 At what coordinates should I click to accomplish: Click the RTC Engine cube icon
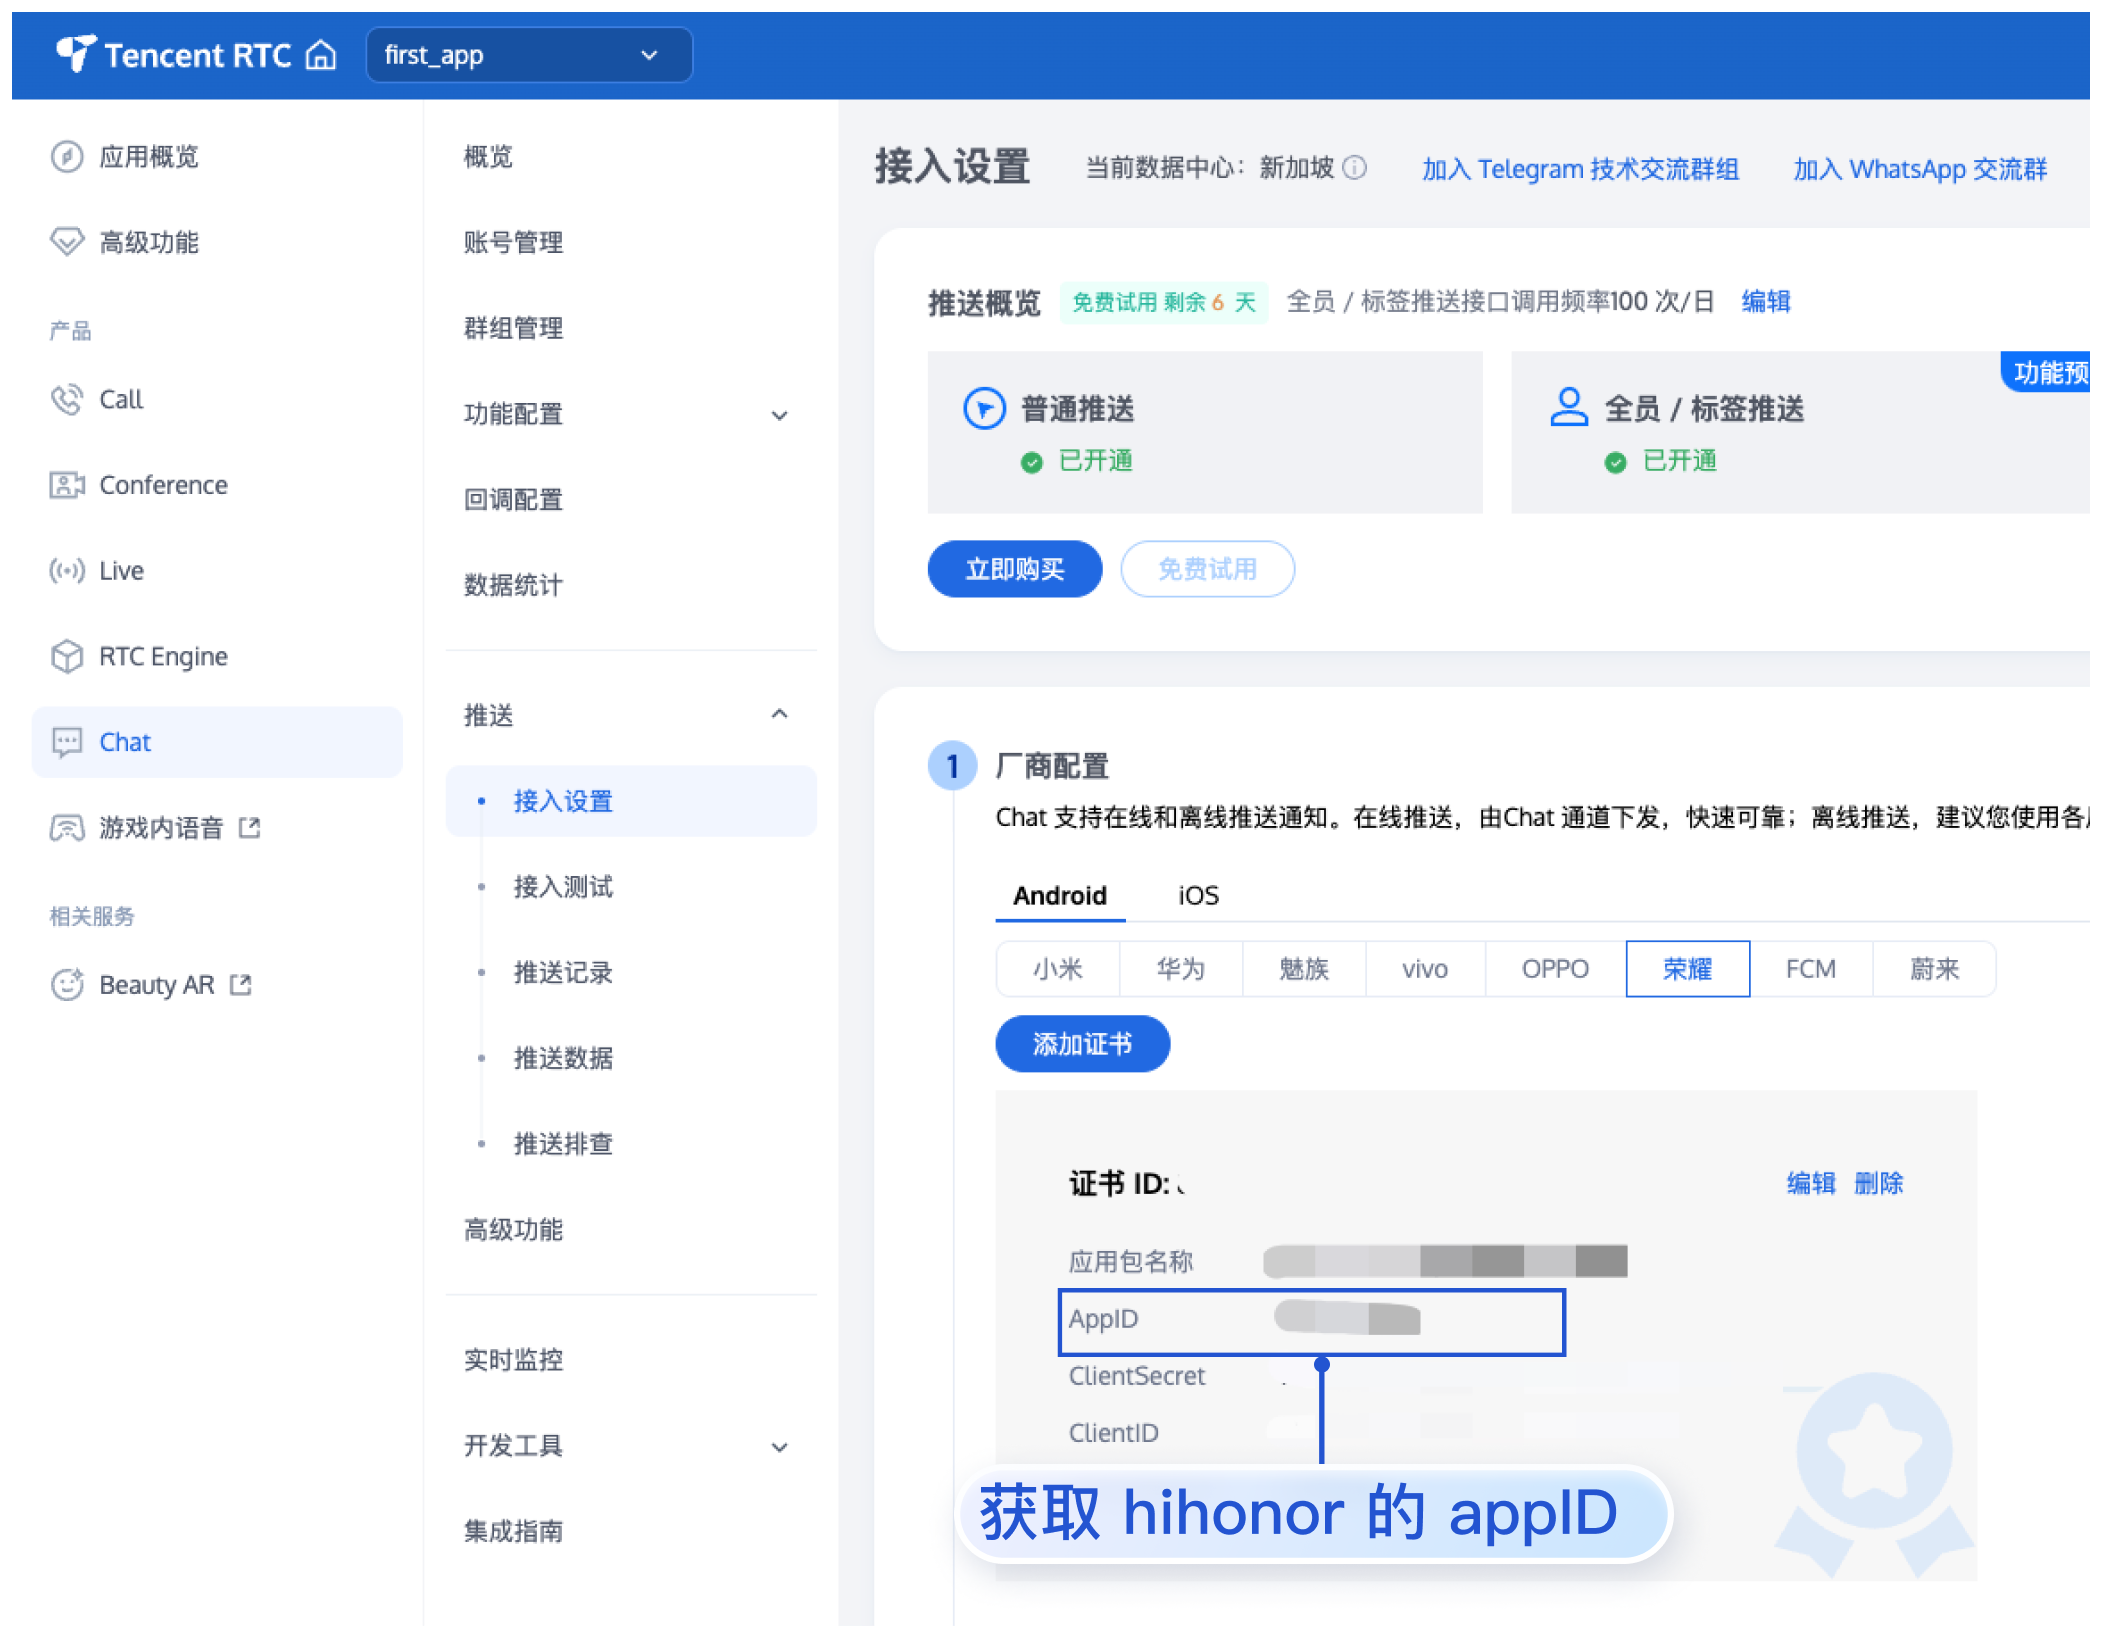(x=67, y=657)
